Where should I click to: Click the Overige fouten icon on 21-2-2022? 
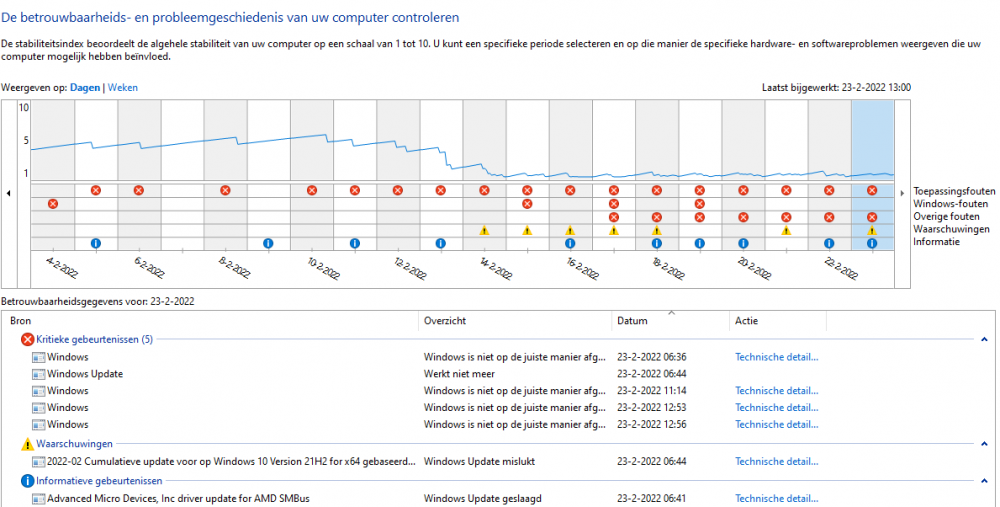pyautogui.click(x=786, y=217)
